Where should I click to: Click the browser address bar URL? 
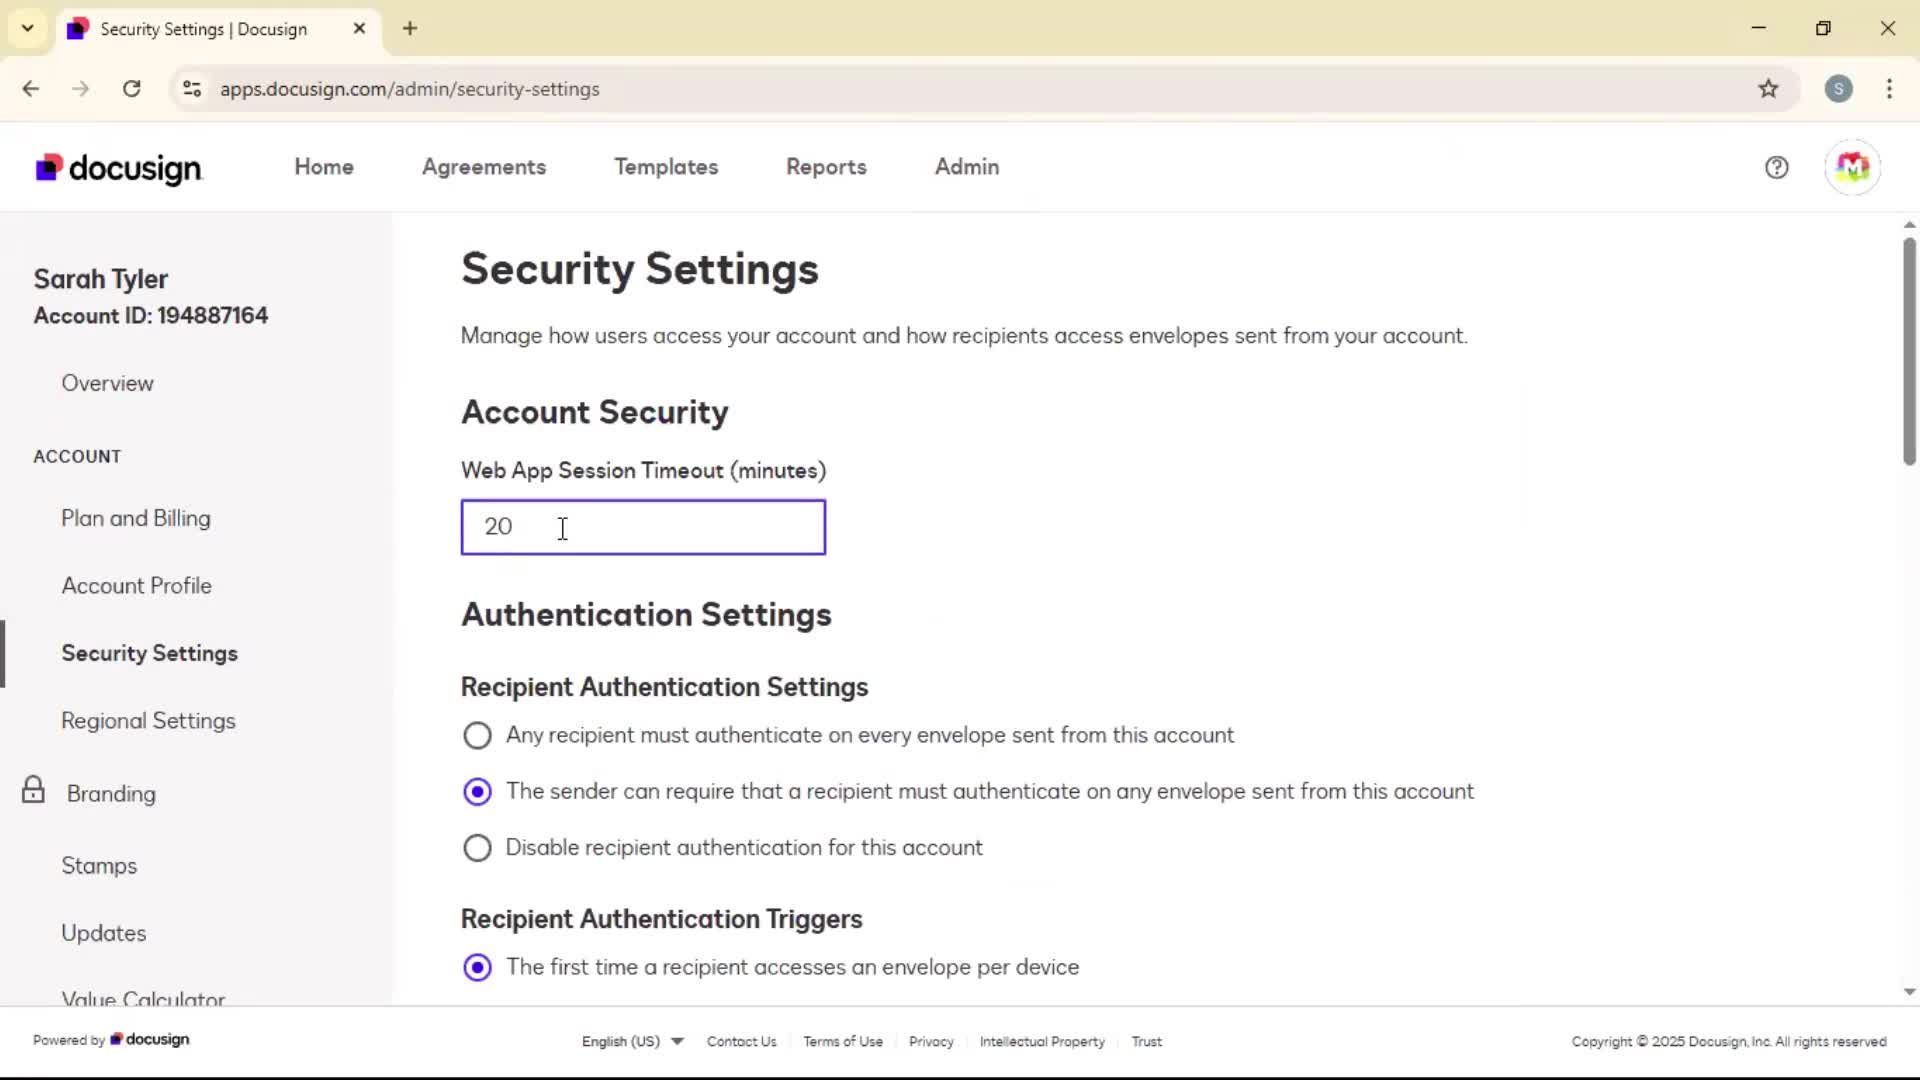click(x=410, y=89)
